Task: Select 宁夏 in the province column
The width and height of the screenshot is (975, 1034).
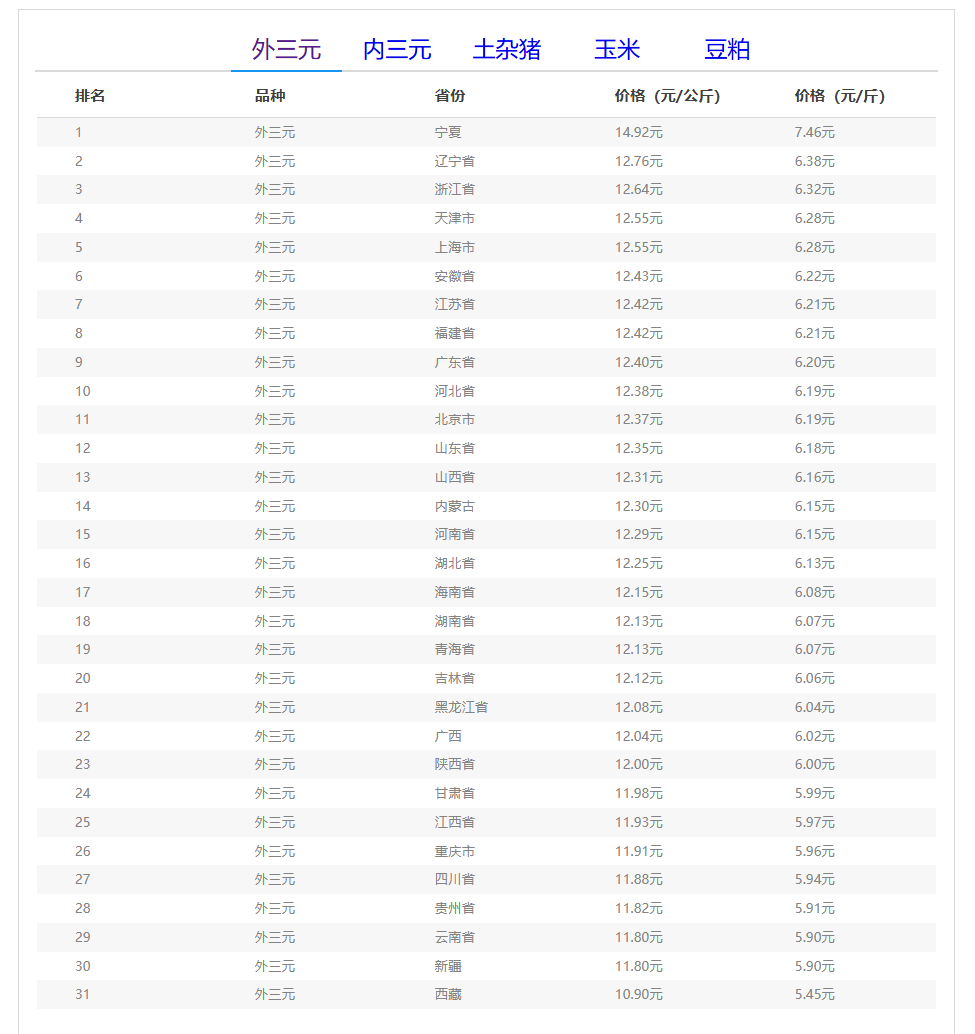Action: click(x=448, y=132)
